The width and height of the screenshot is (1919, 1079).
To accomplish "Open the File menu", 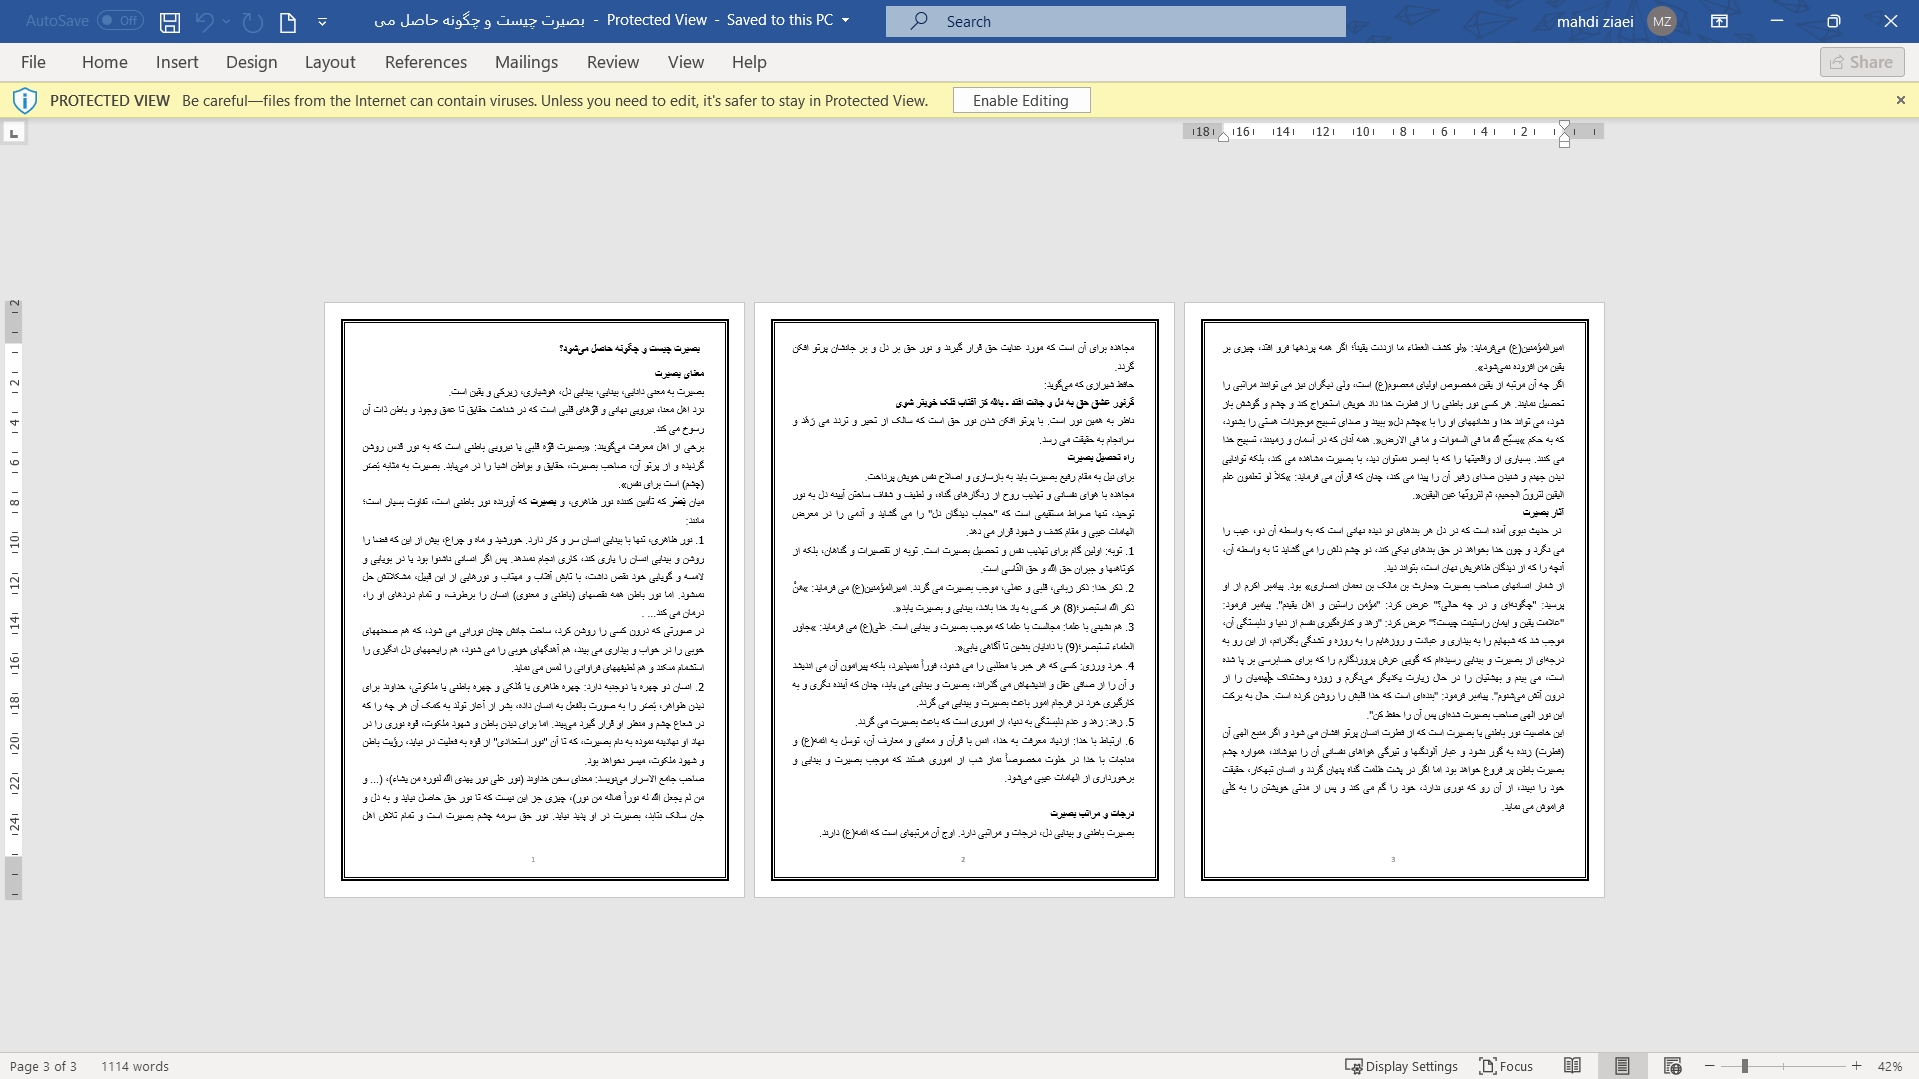I will pos(33,62).
